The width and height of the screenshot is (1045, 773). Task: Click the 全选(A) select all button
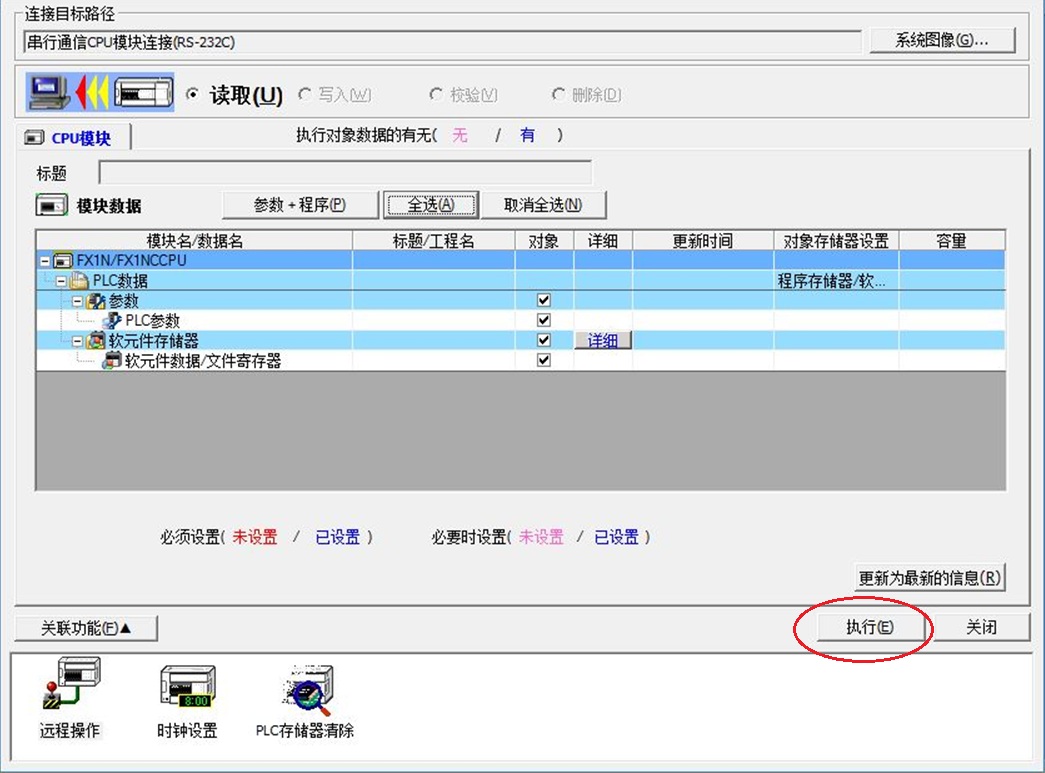click(431, 205)
